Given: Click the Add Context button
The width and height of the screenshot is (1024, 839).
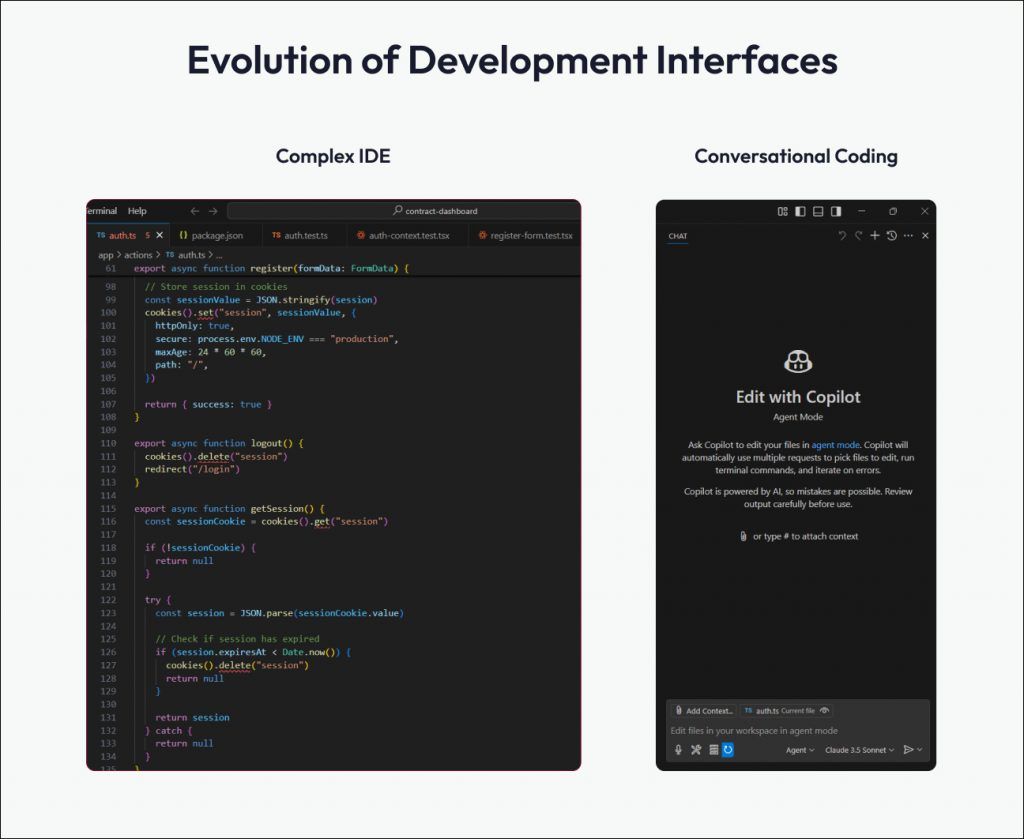Looking at the screenshot, I should pos(704,710).
